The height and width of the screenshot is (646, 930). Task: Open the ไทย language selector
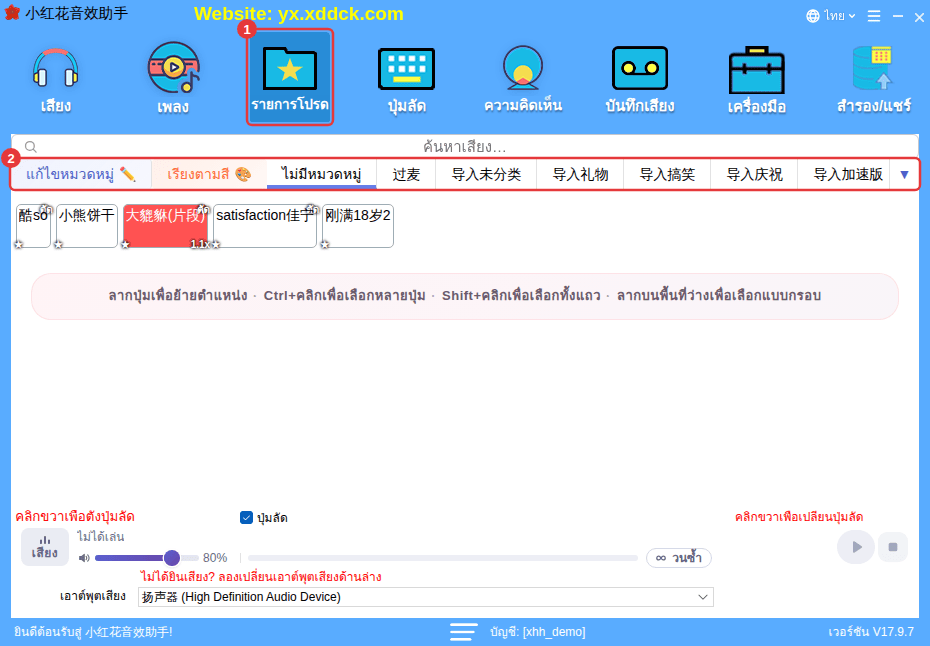click(x=830, y=16)
